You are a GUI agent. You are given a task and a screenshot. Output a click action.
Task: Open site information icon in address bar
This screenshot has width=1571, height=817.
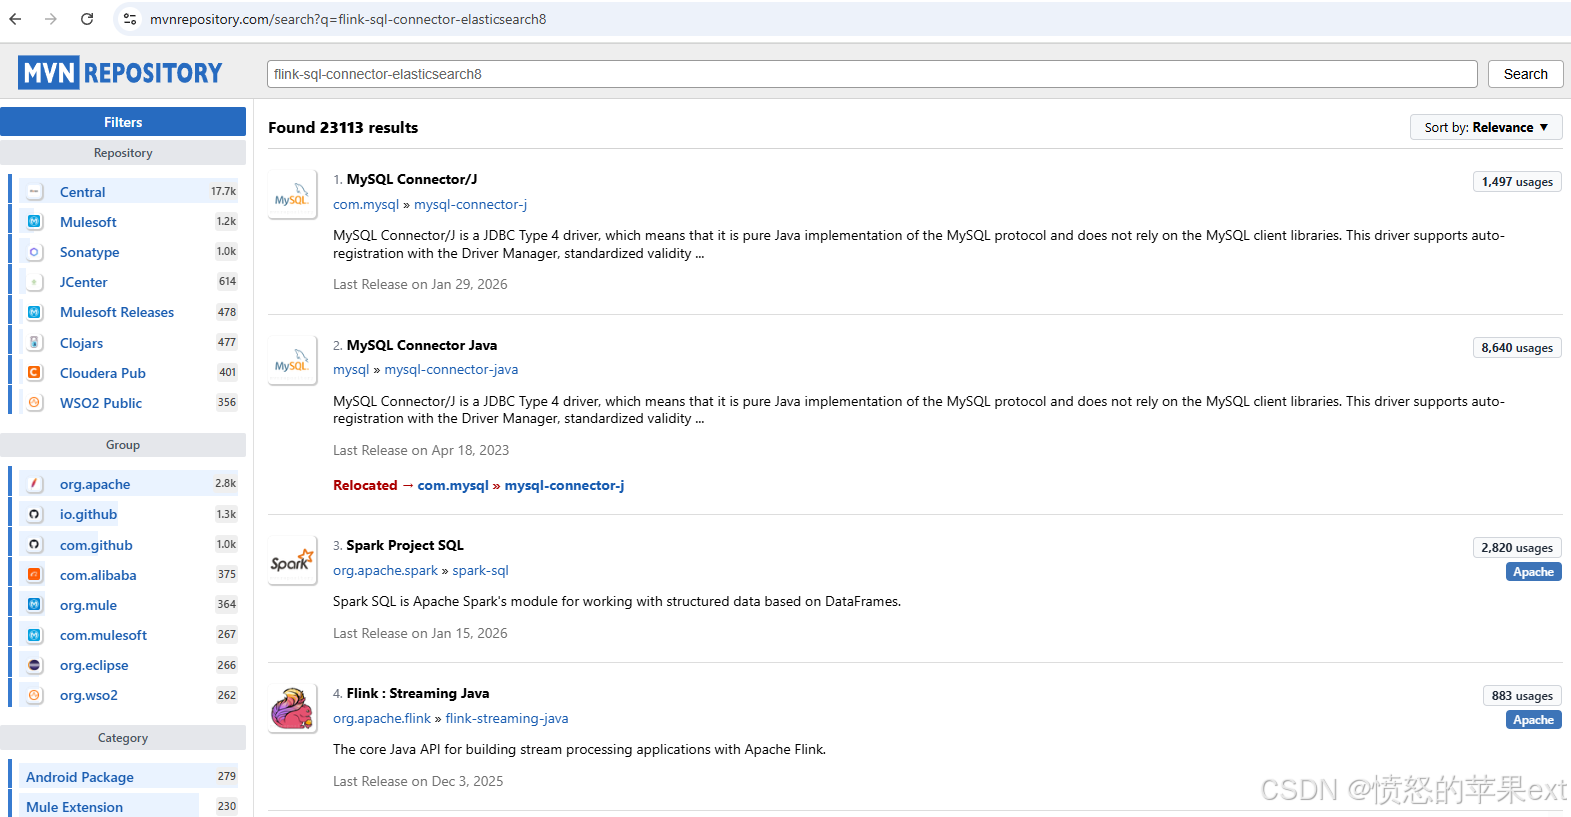coord(130,19)
